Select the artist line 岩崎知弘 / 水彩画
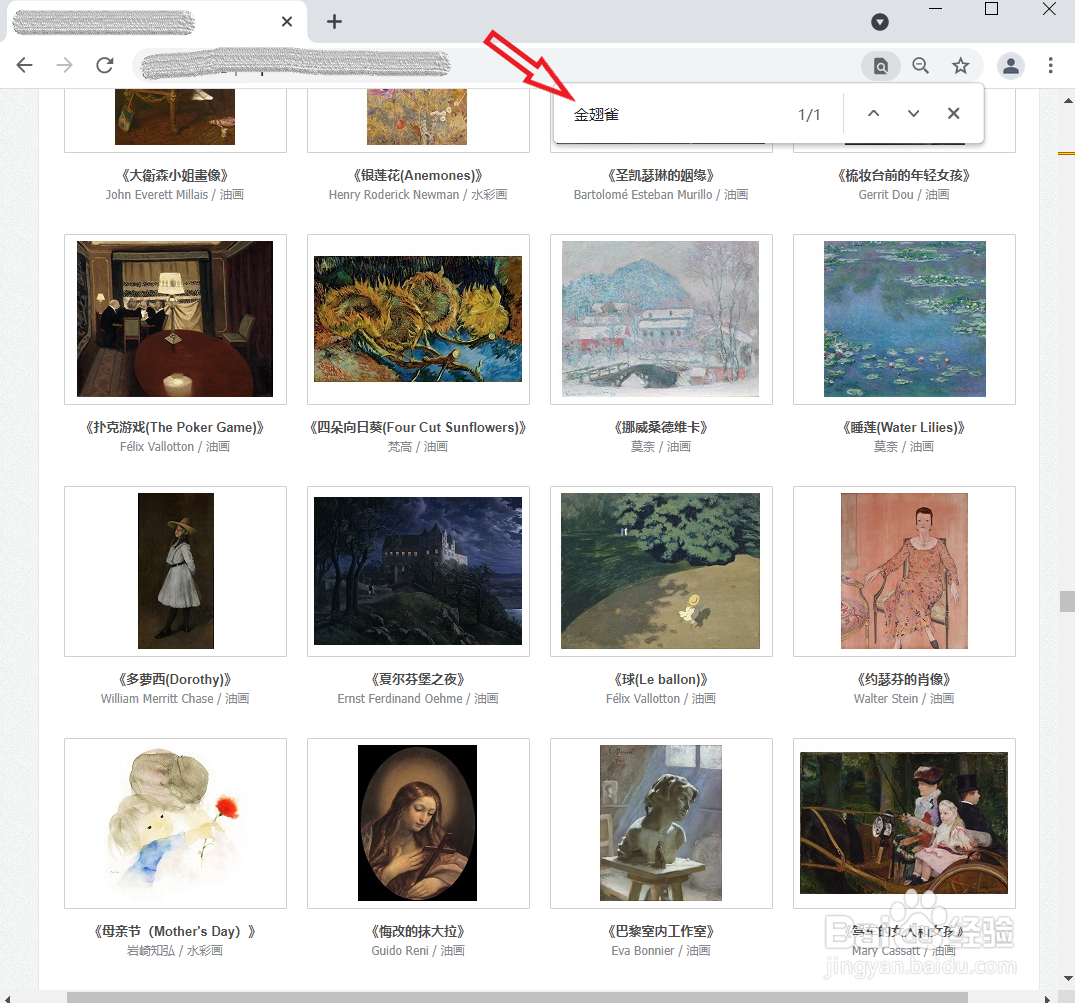 coord(175,950)
